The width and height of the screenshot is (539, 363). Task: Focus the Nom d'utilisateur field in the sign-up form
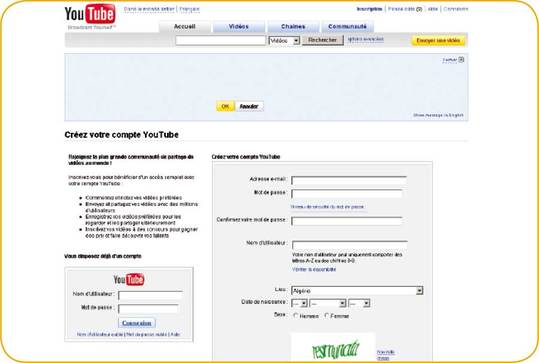[350, 245]
